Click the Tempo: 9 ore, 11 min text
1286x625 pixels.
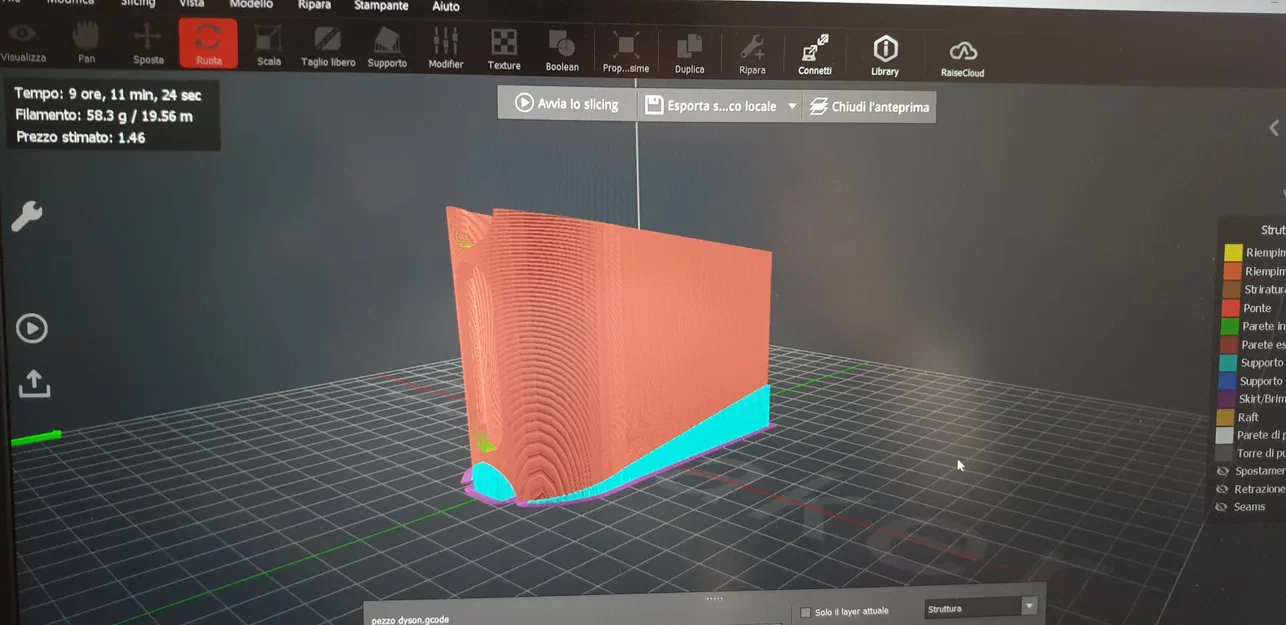point(108,95)
